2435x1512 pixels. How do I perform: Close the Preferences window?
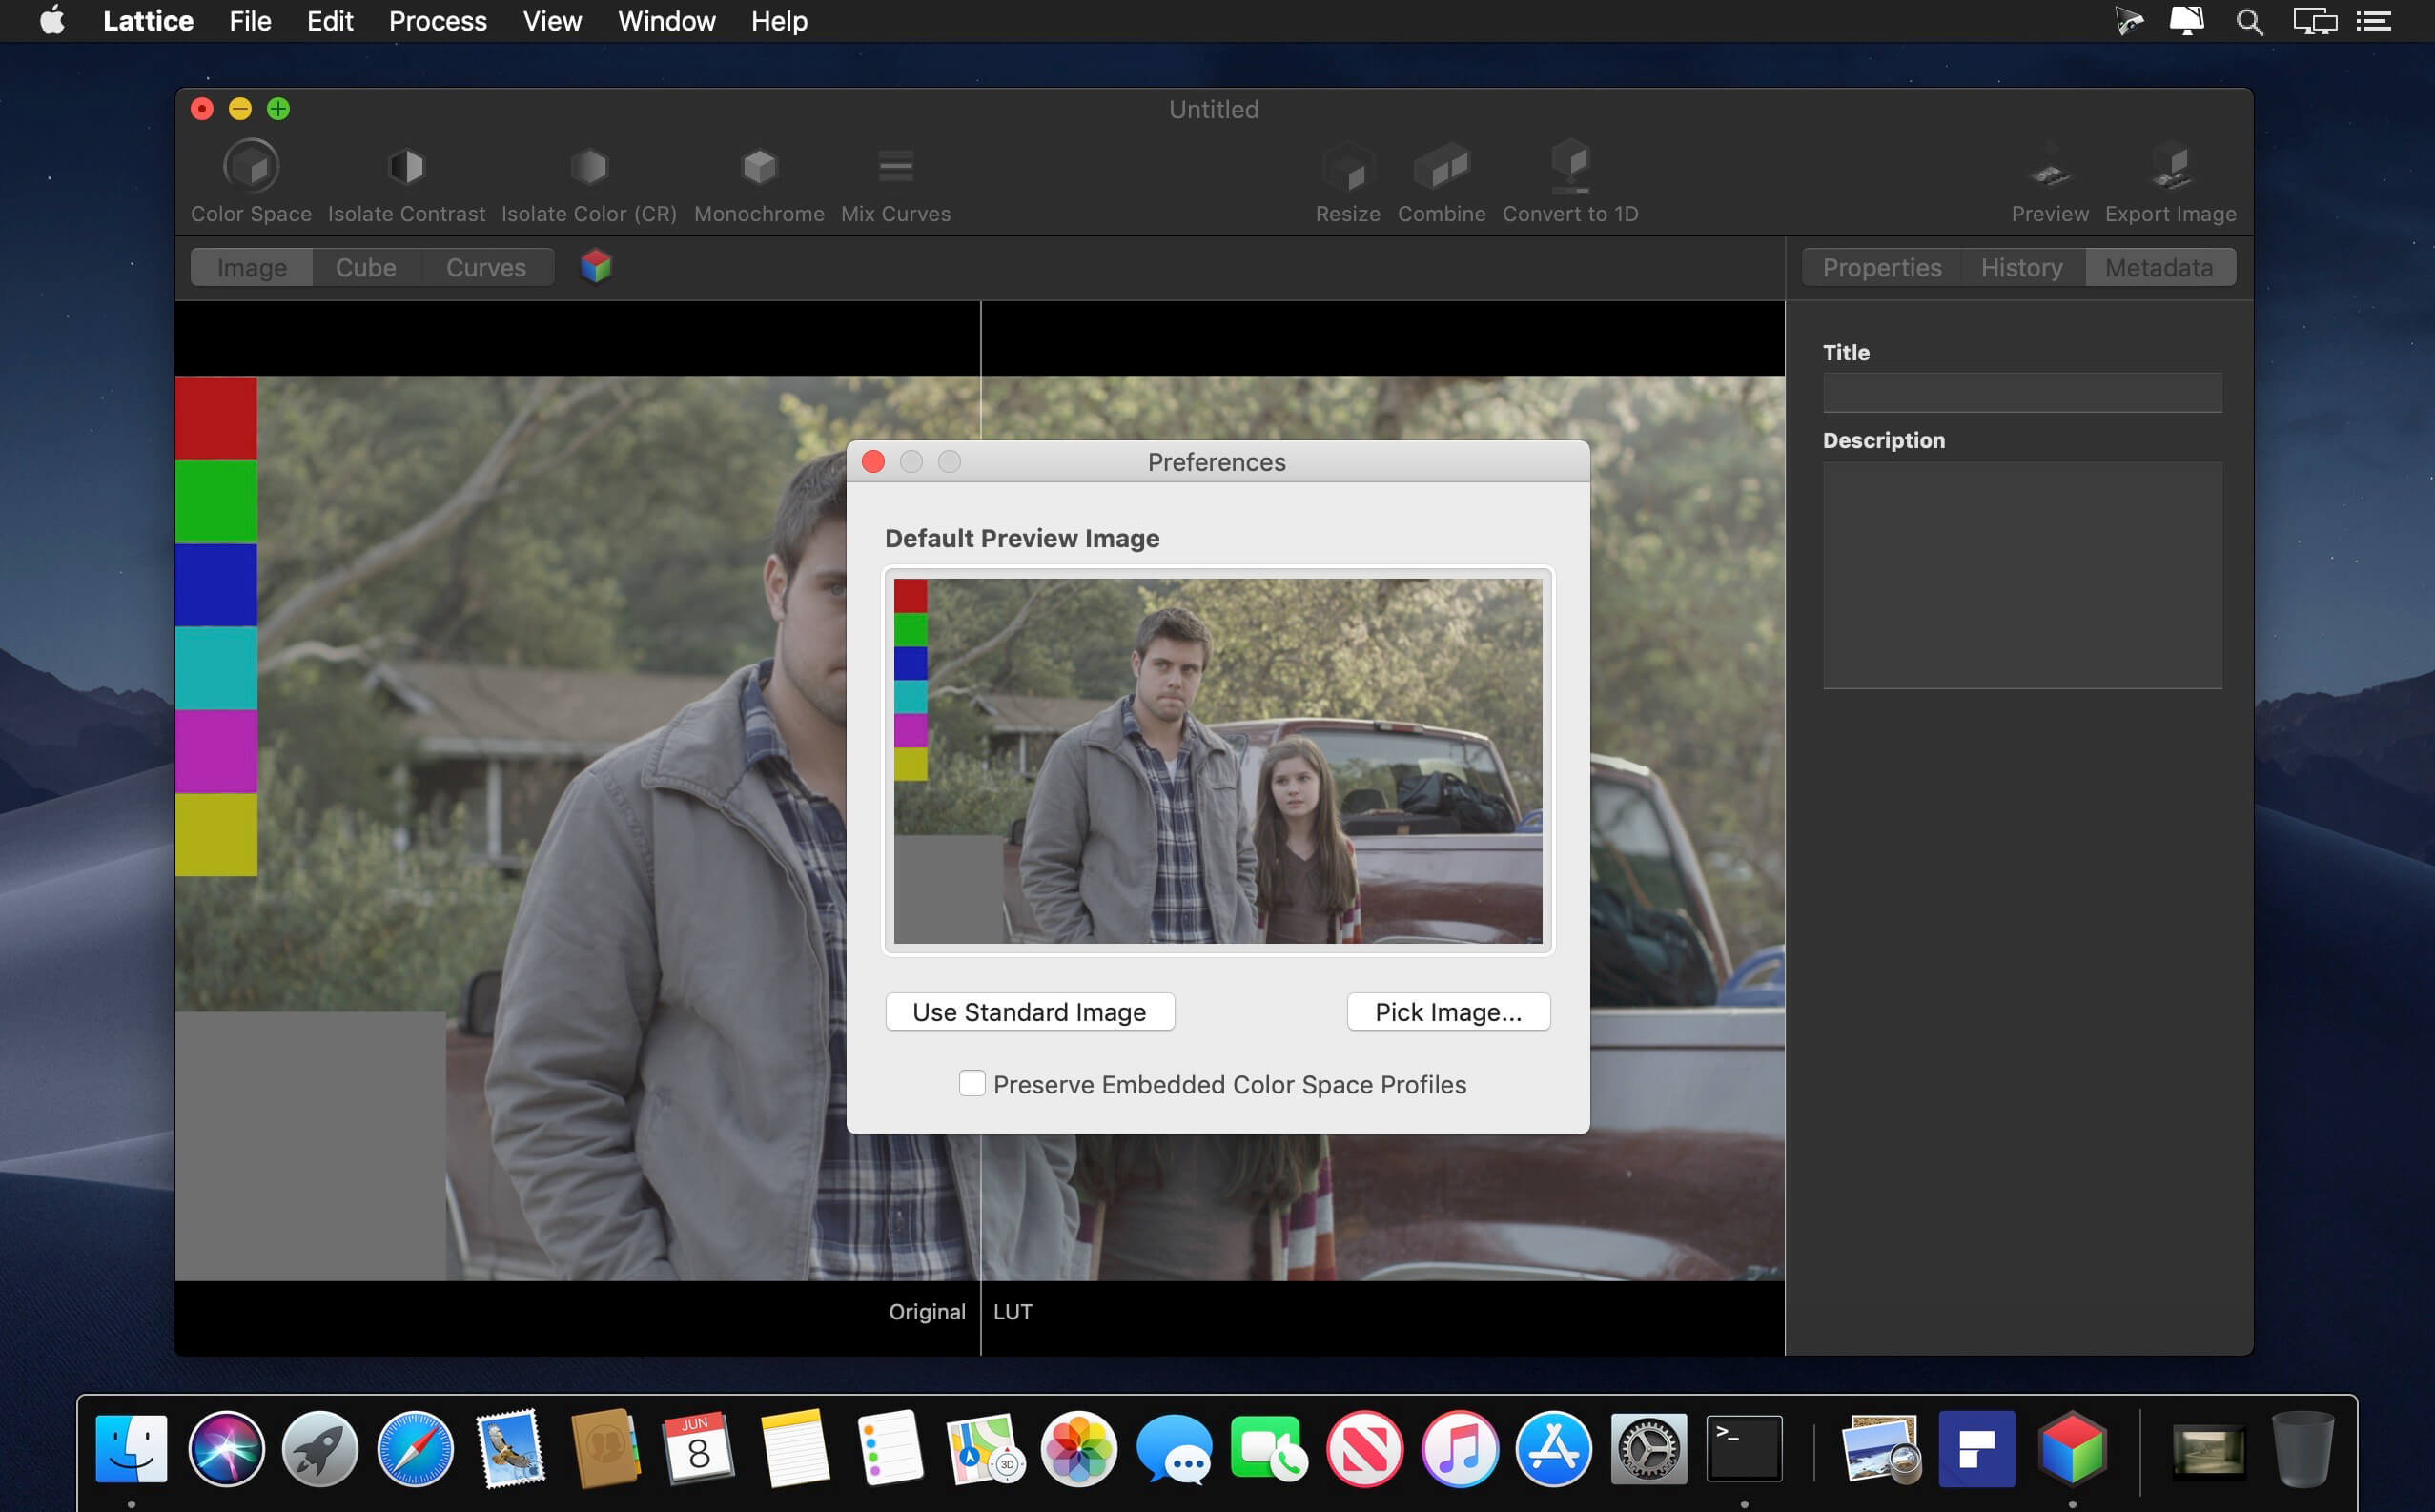tap(873, 461)
